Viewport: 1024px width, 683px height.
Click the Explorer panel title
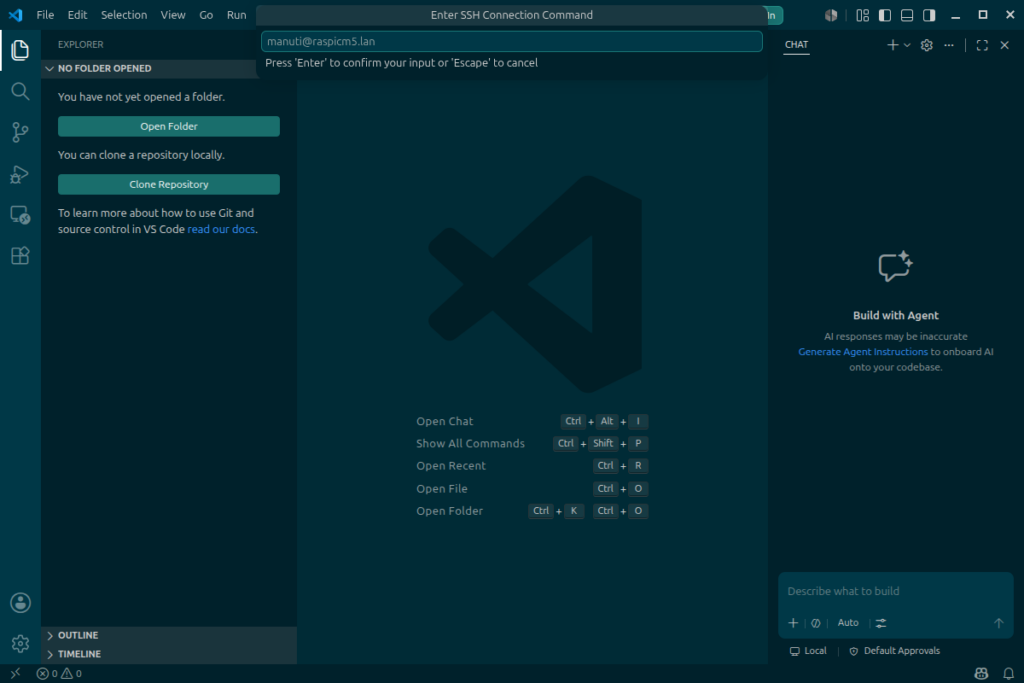click(80, 44)
